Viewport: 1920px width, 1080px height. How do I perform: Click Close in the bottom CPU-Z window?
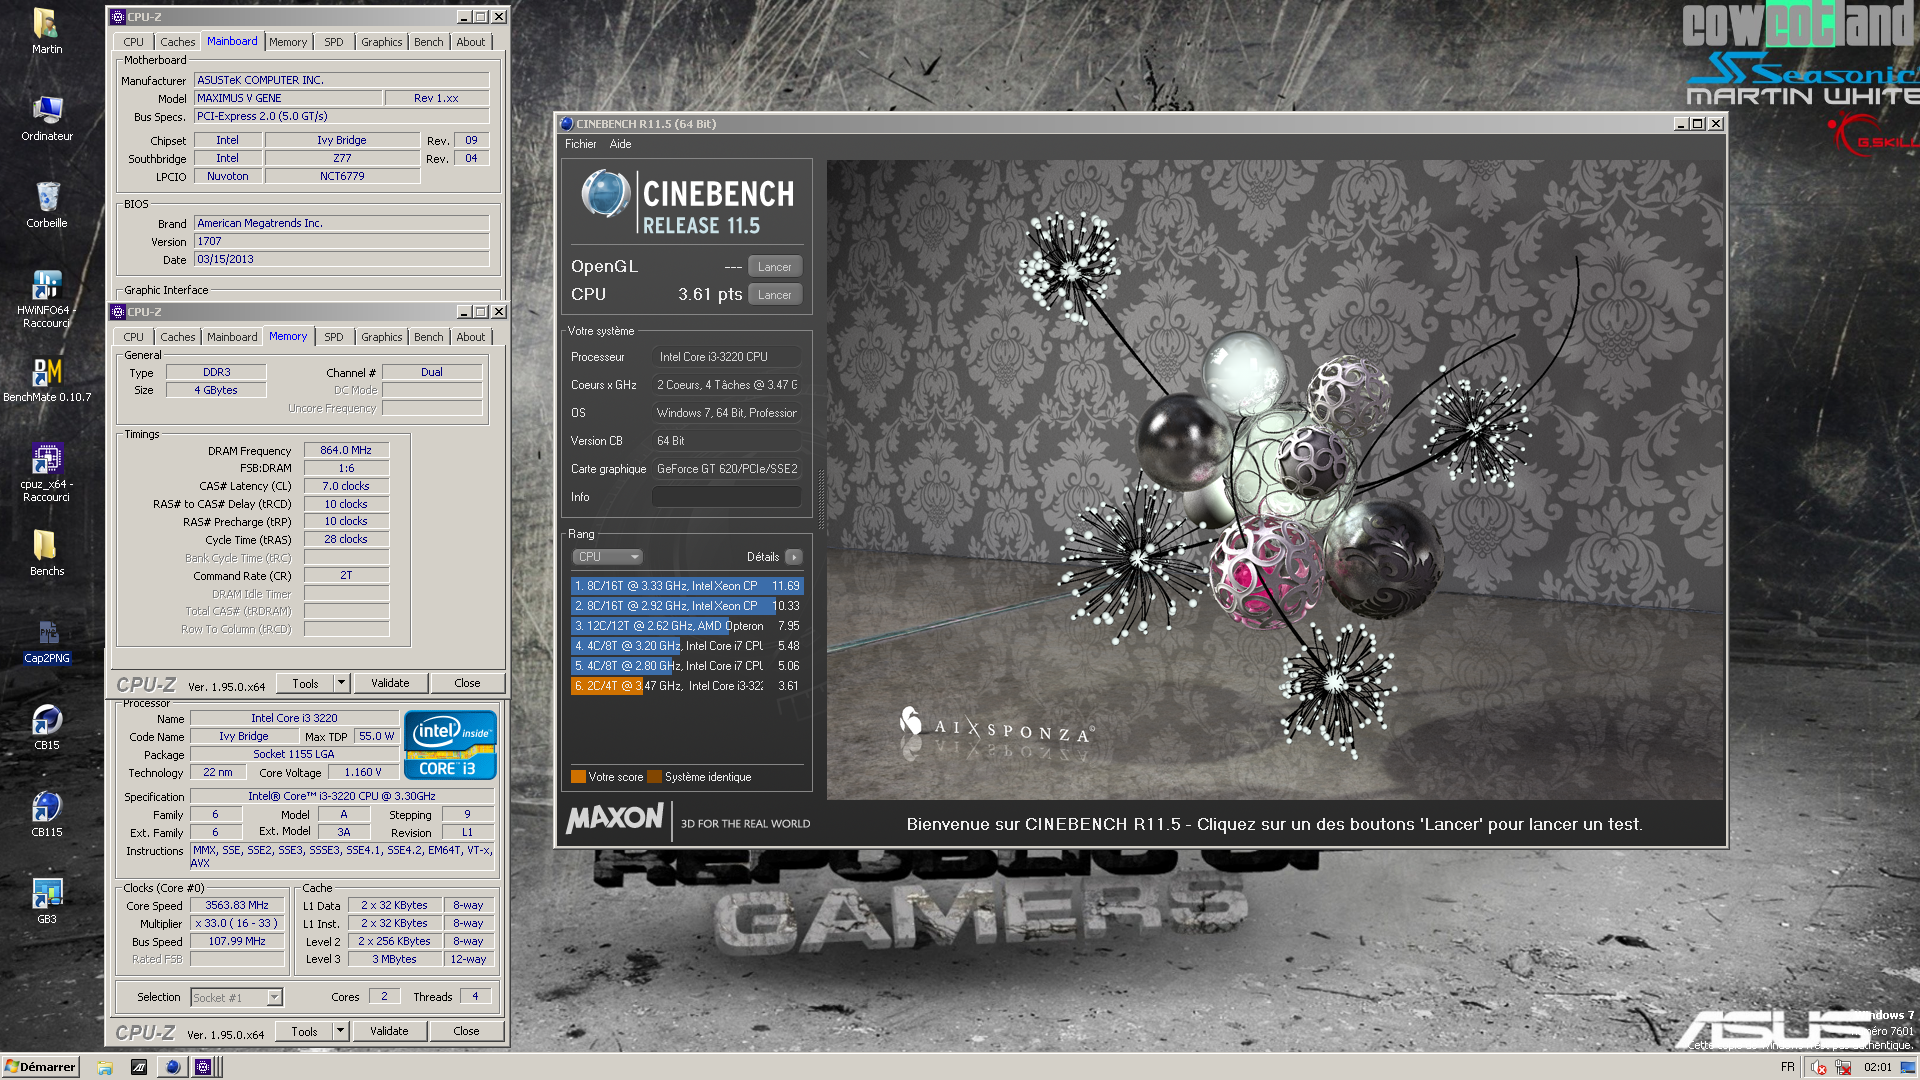point(466,1031)
